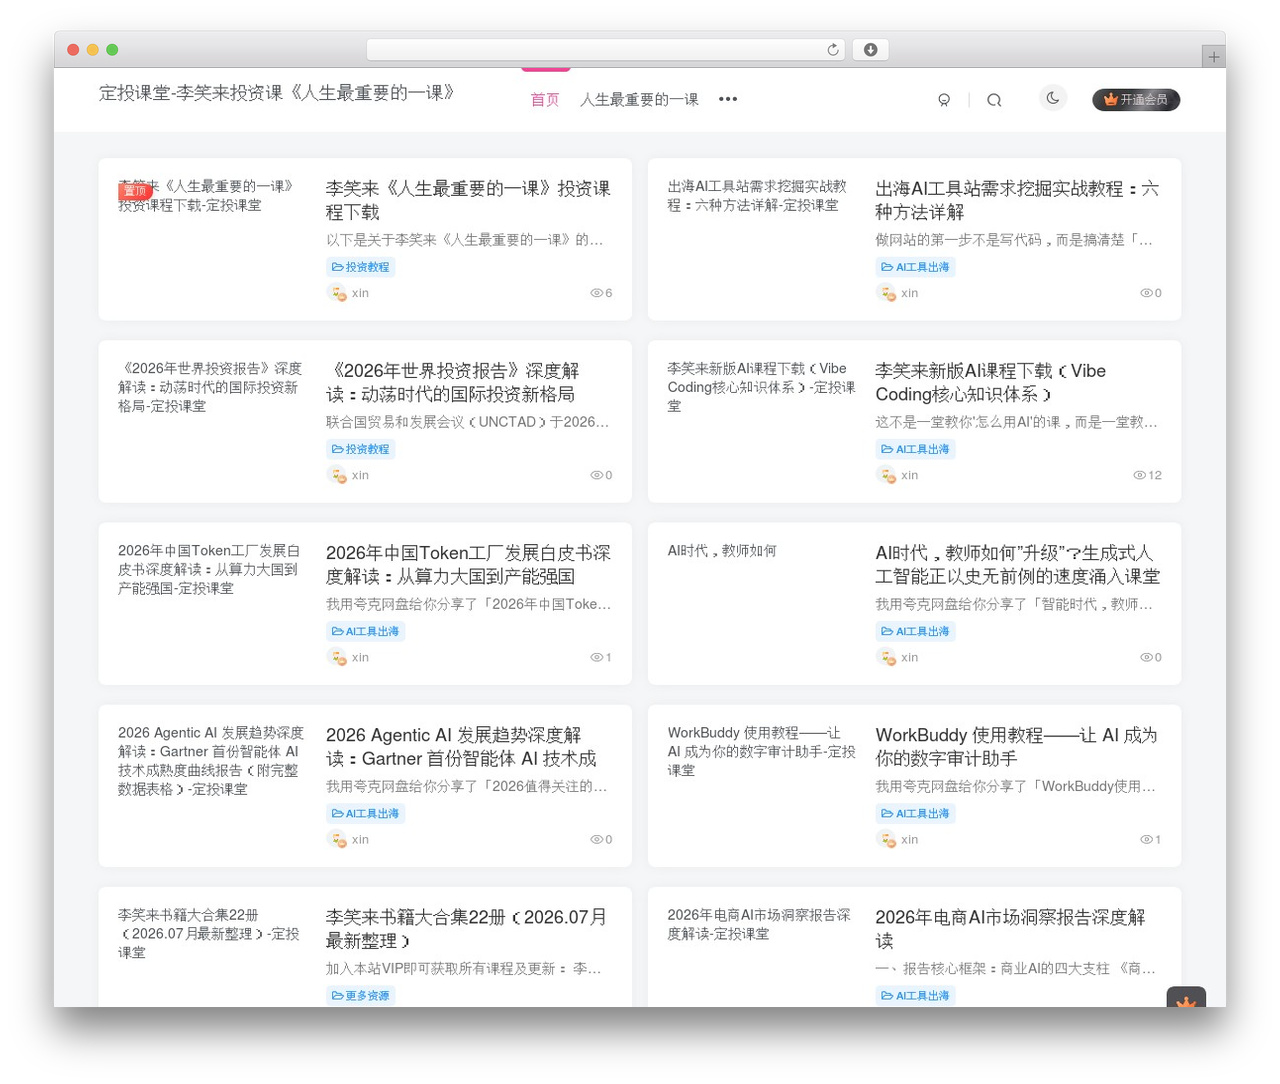Image resolution: width=1280 pixels, height=1084 pixels.
Task: Click author avatar on 人生最重要的一课 post
Action: 337,293
